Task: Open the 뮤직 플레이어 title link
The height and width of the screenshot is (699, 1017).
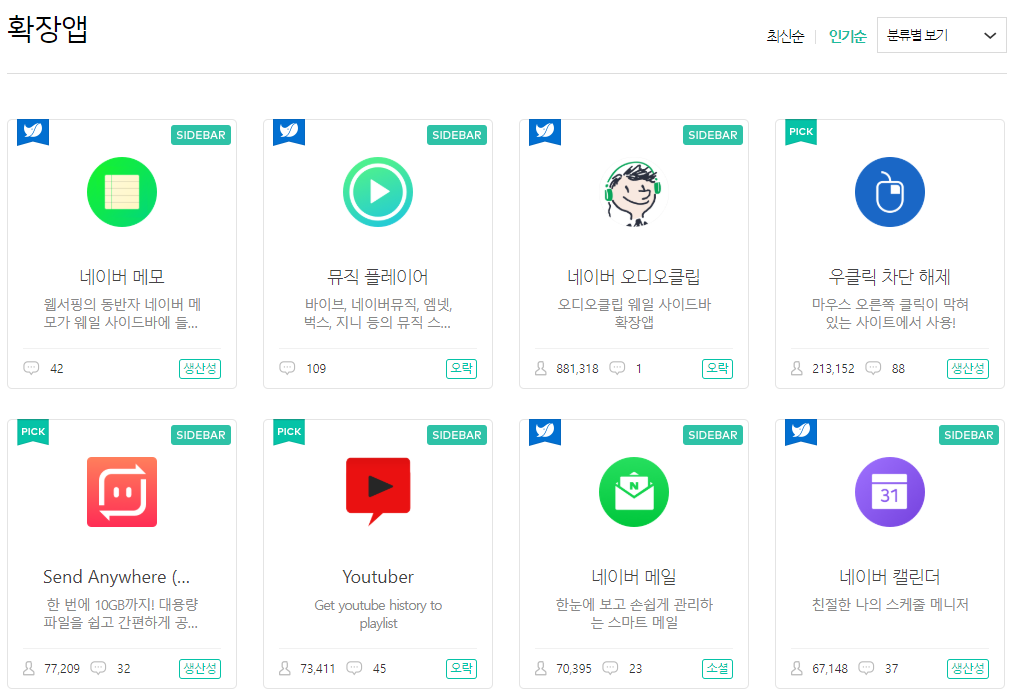Action: pyautogui.click(x=378, y=277)
